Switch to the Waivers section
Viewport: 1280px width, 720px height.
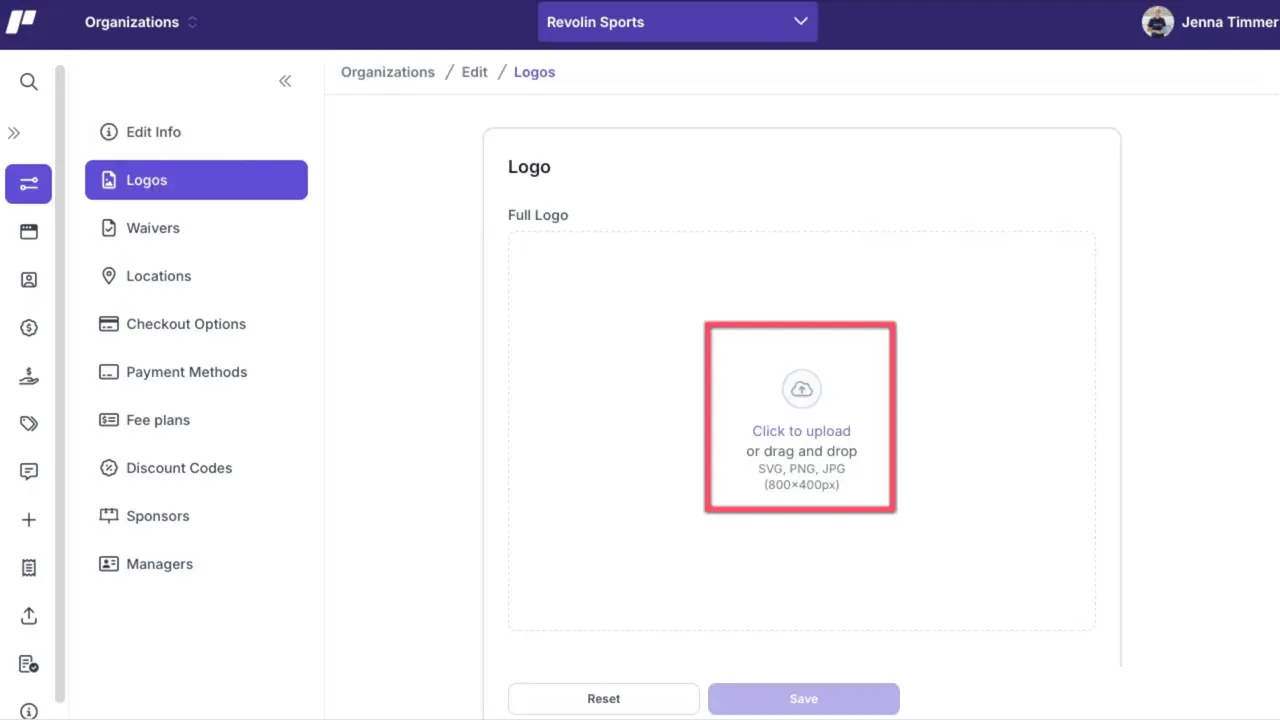(152, 228)
